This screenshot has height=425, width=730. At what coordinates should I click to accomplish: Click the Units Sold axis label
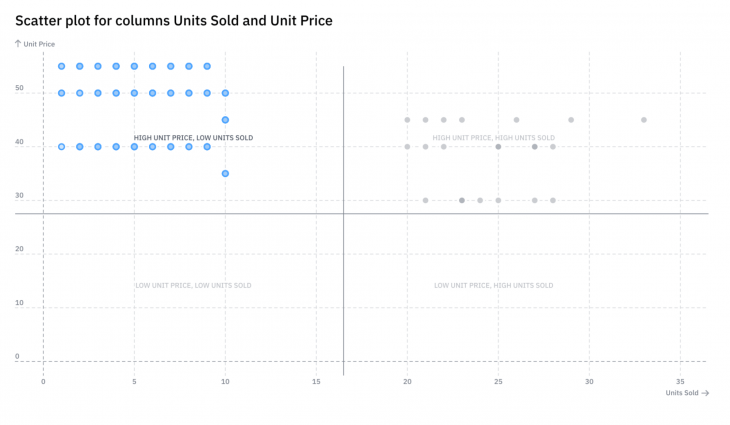click(x=682, y=393)
